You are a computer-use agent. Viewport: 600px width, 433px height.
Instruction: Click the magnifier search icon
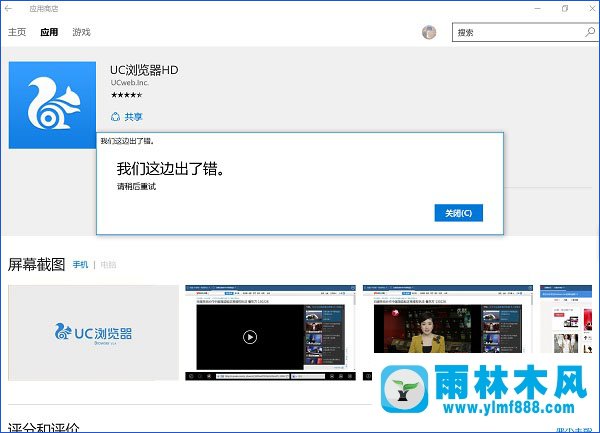pos(590,33)
